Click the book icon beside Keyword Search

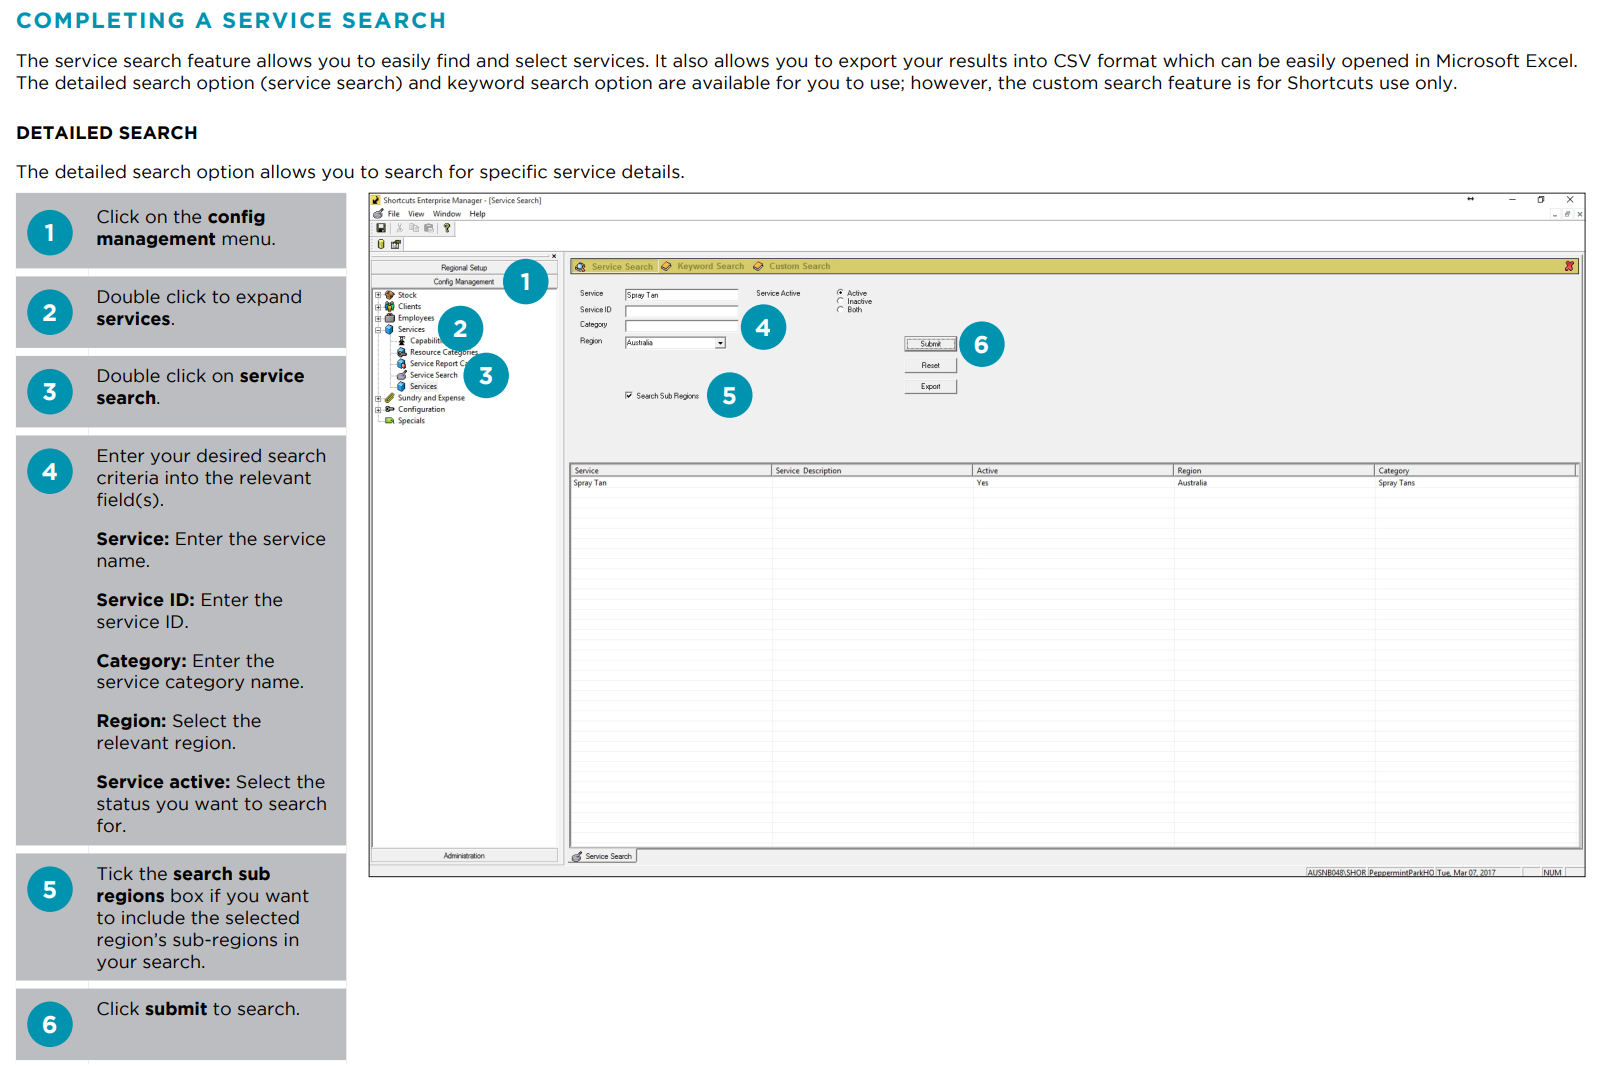[666, 267]
